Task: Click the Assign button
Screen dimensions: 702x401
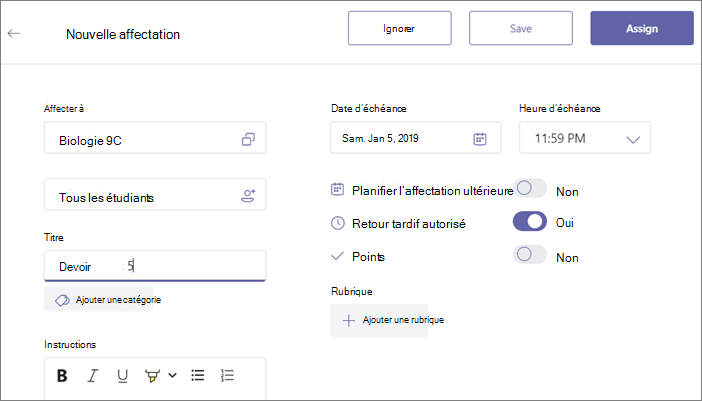Action: coord(642,28)
